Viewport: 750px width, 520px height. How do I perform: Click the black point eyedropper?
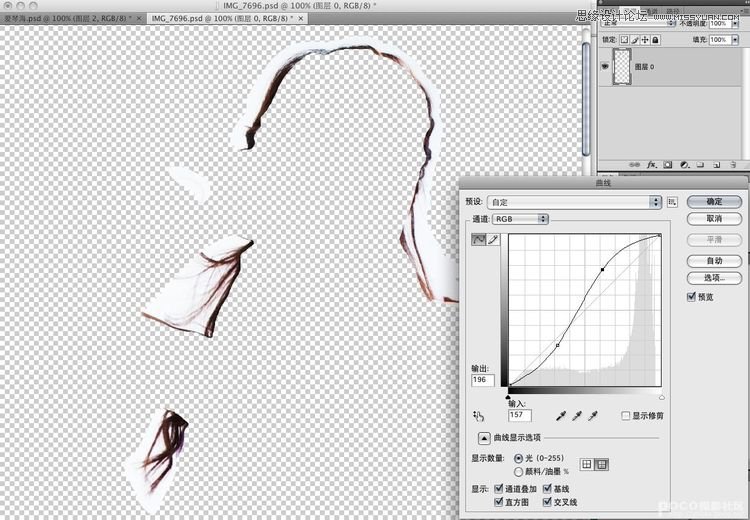[560, 415]
